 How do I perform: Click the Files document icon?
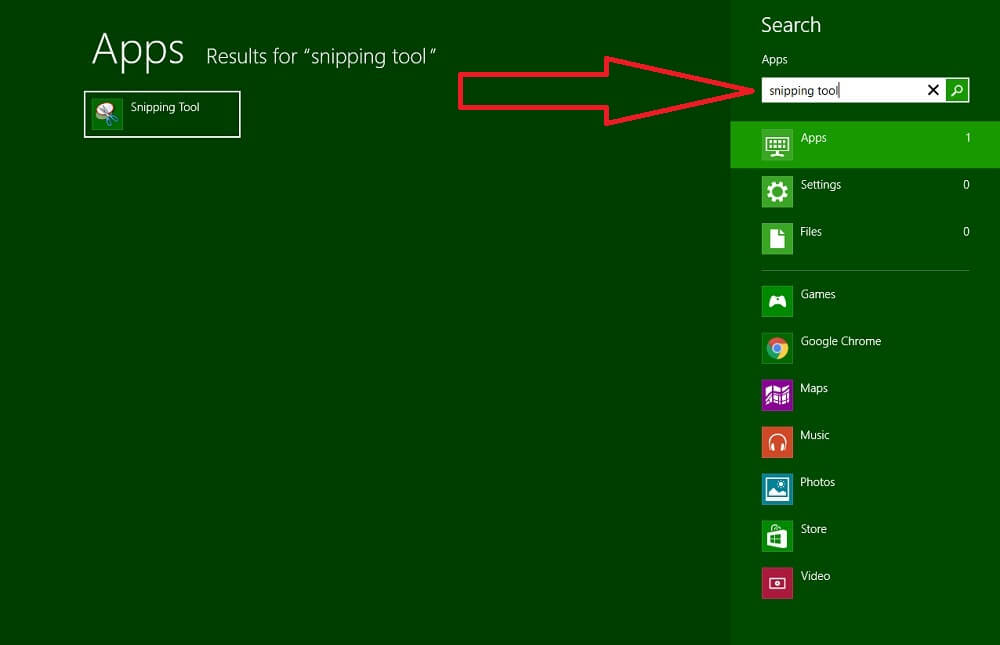(777, 239)
